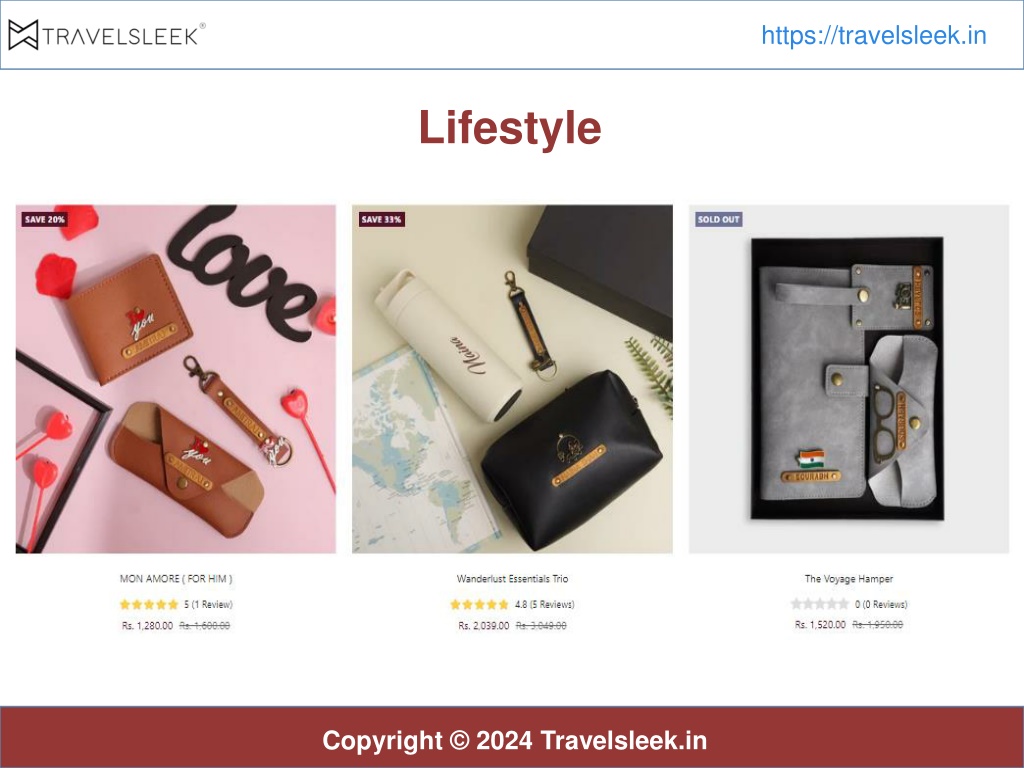This screenshot has width=1024, height=768.
Task: Click MON AMORE five-star rating
Action: [149, 605]
